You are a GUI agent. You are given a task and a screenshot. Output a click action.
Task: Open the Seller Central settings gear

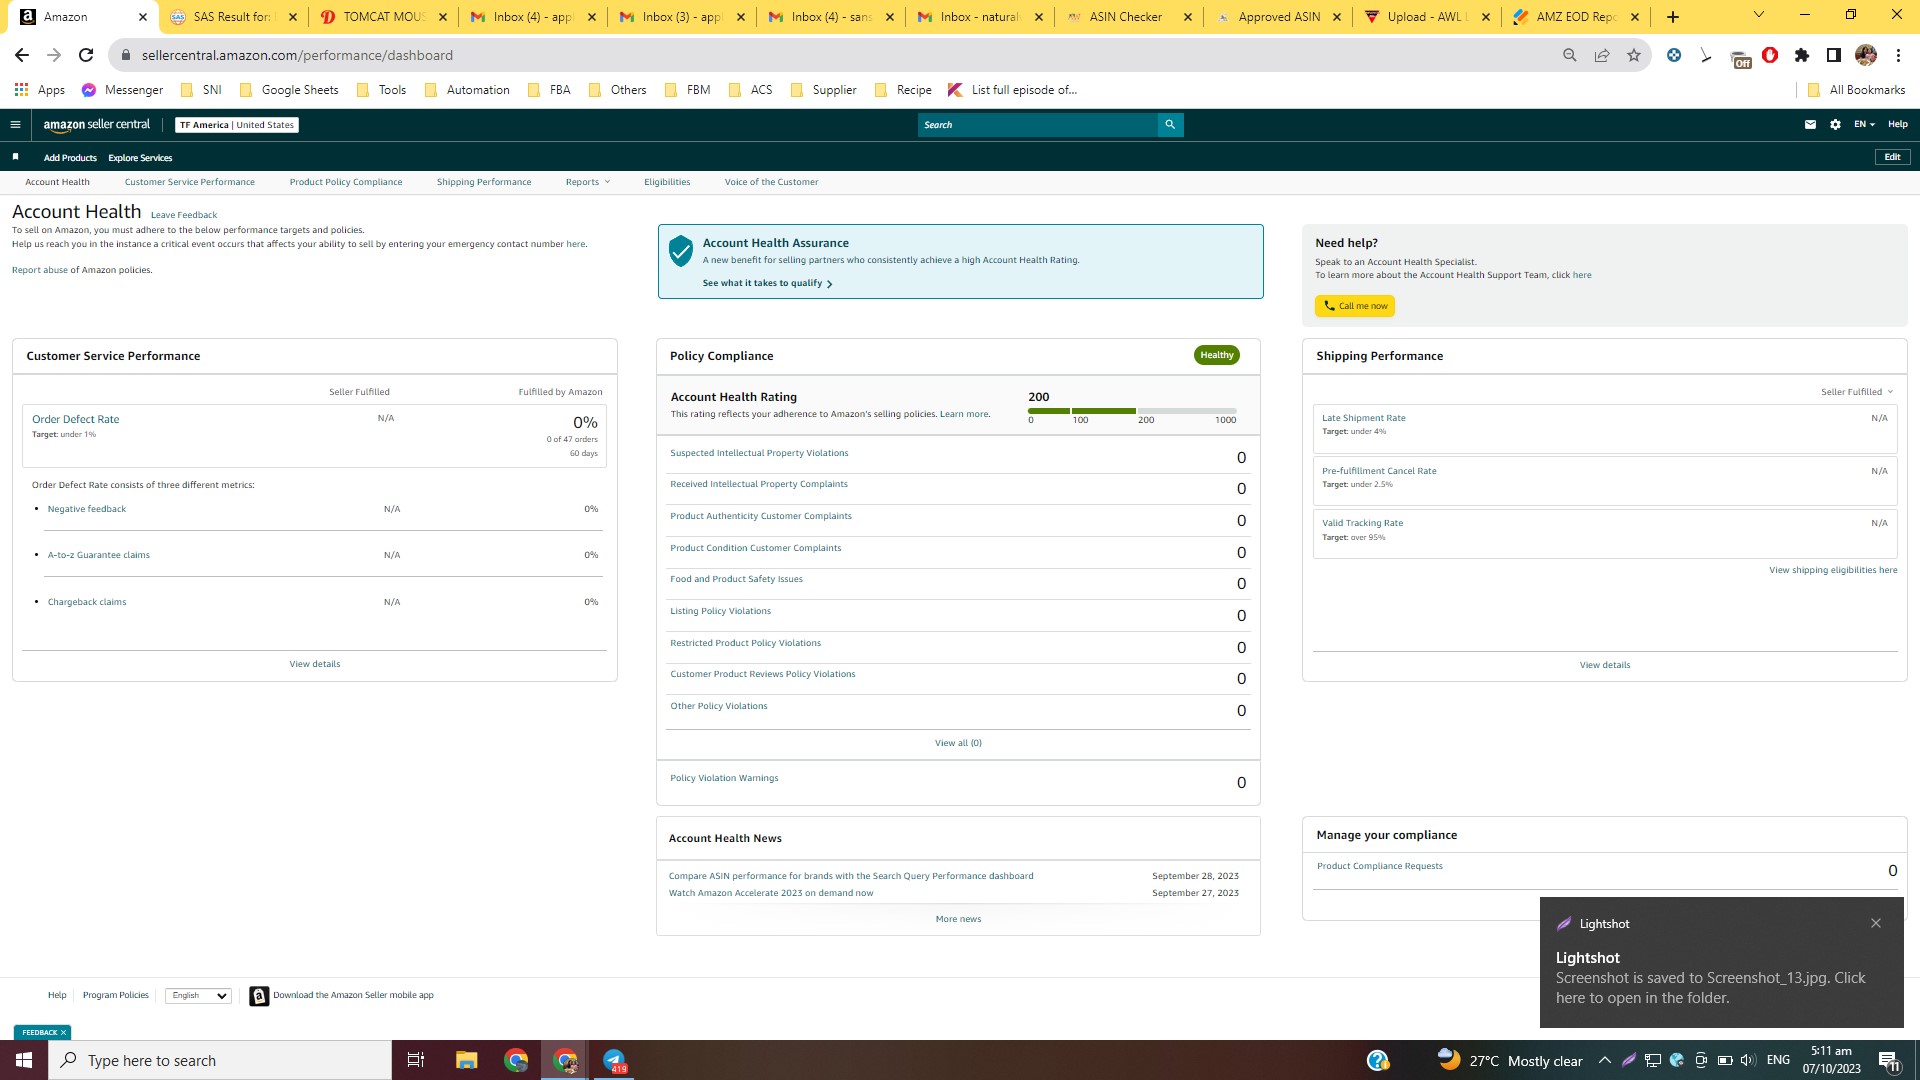pos(1835,125)
